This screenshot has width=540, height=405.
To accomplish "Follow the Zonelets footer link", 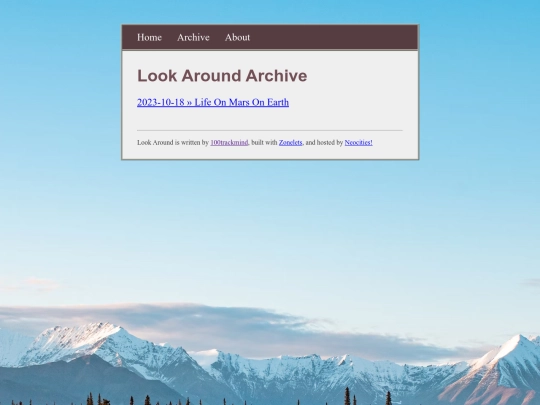I will (x=290, y=142).
